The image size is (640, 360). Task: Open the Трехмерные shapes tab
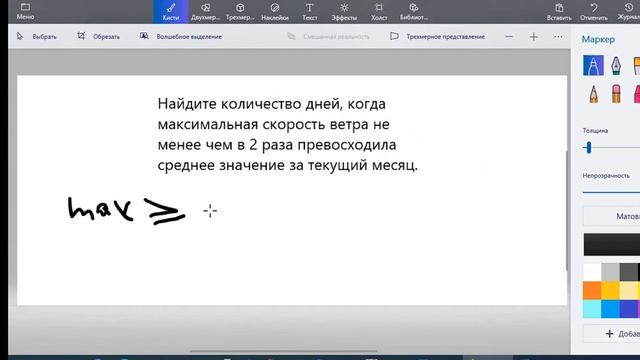[x=240, y=11]
